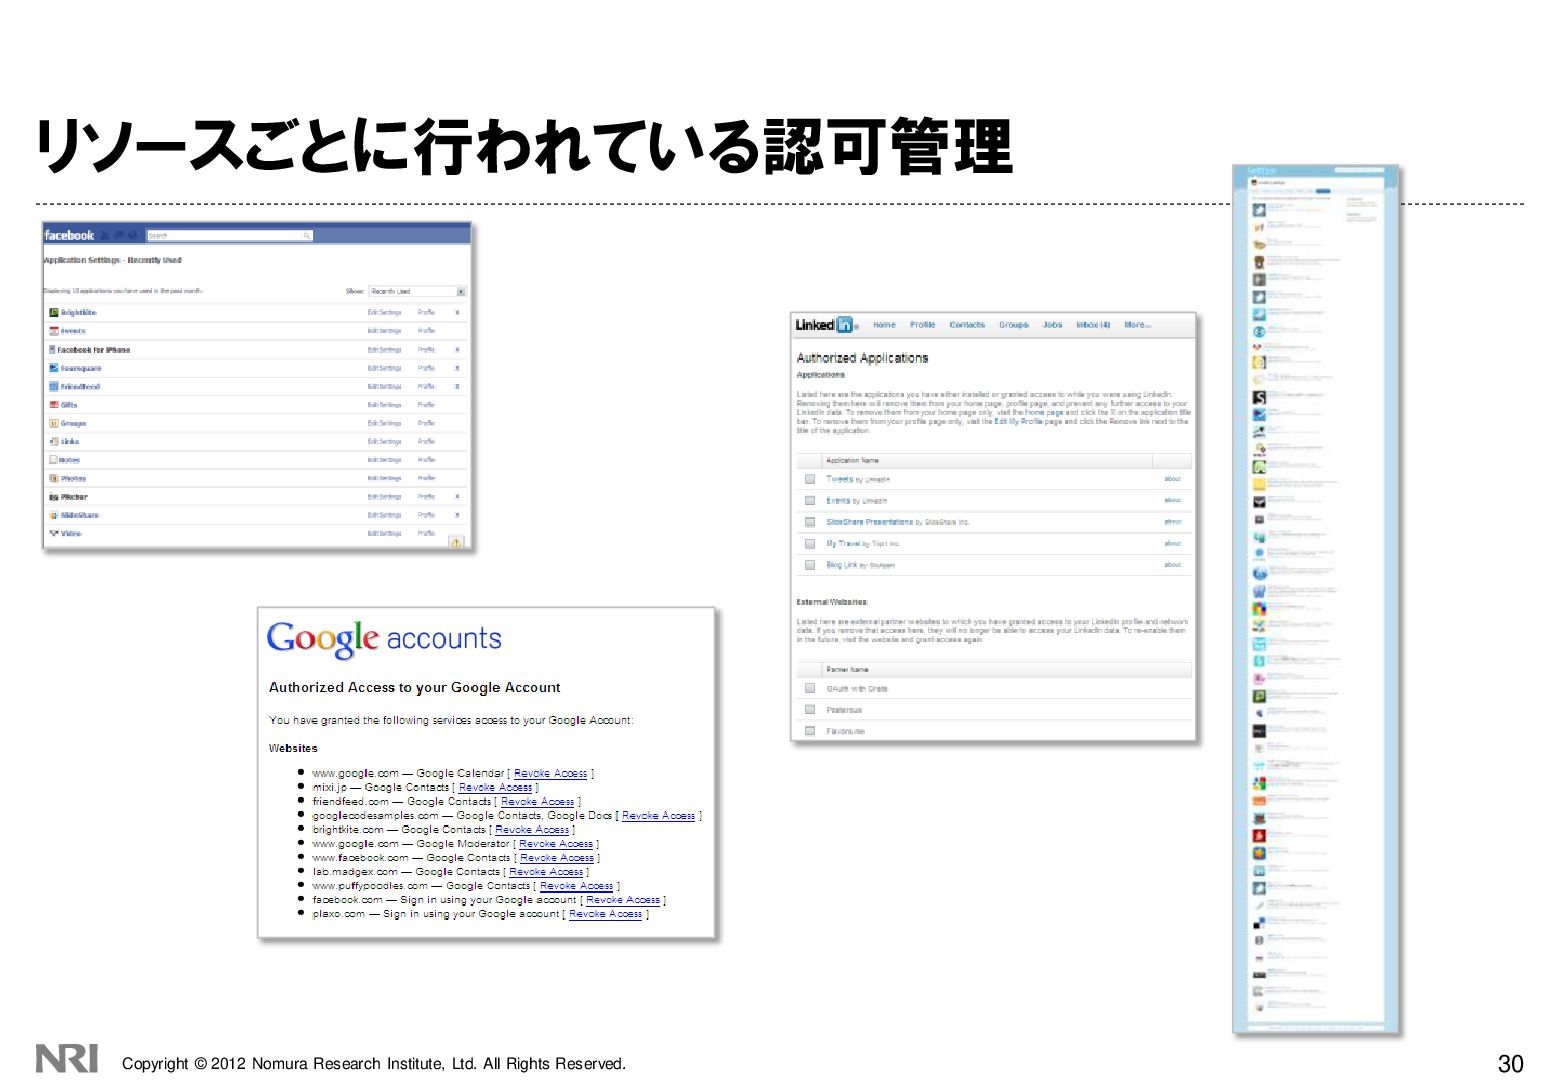Open LinkedIn Groups tab
1560x1080 pixels.
click(x=1013, y=325)
